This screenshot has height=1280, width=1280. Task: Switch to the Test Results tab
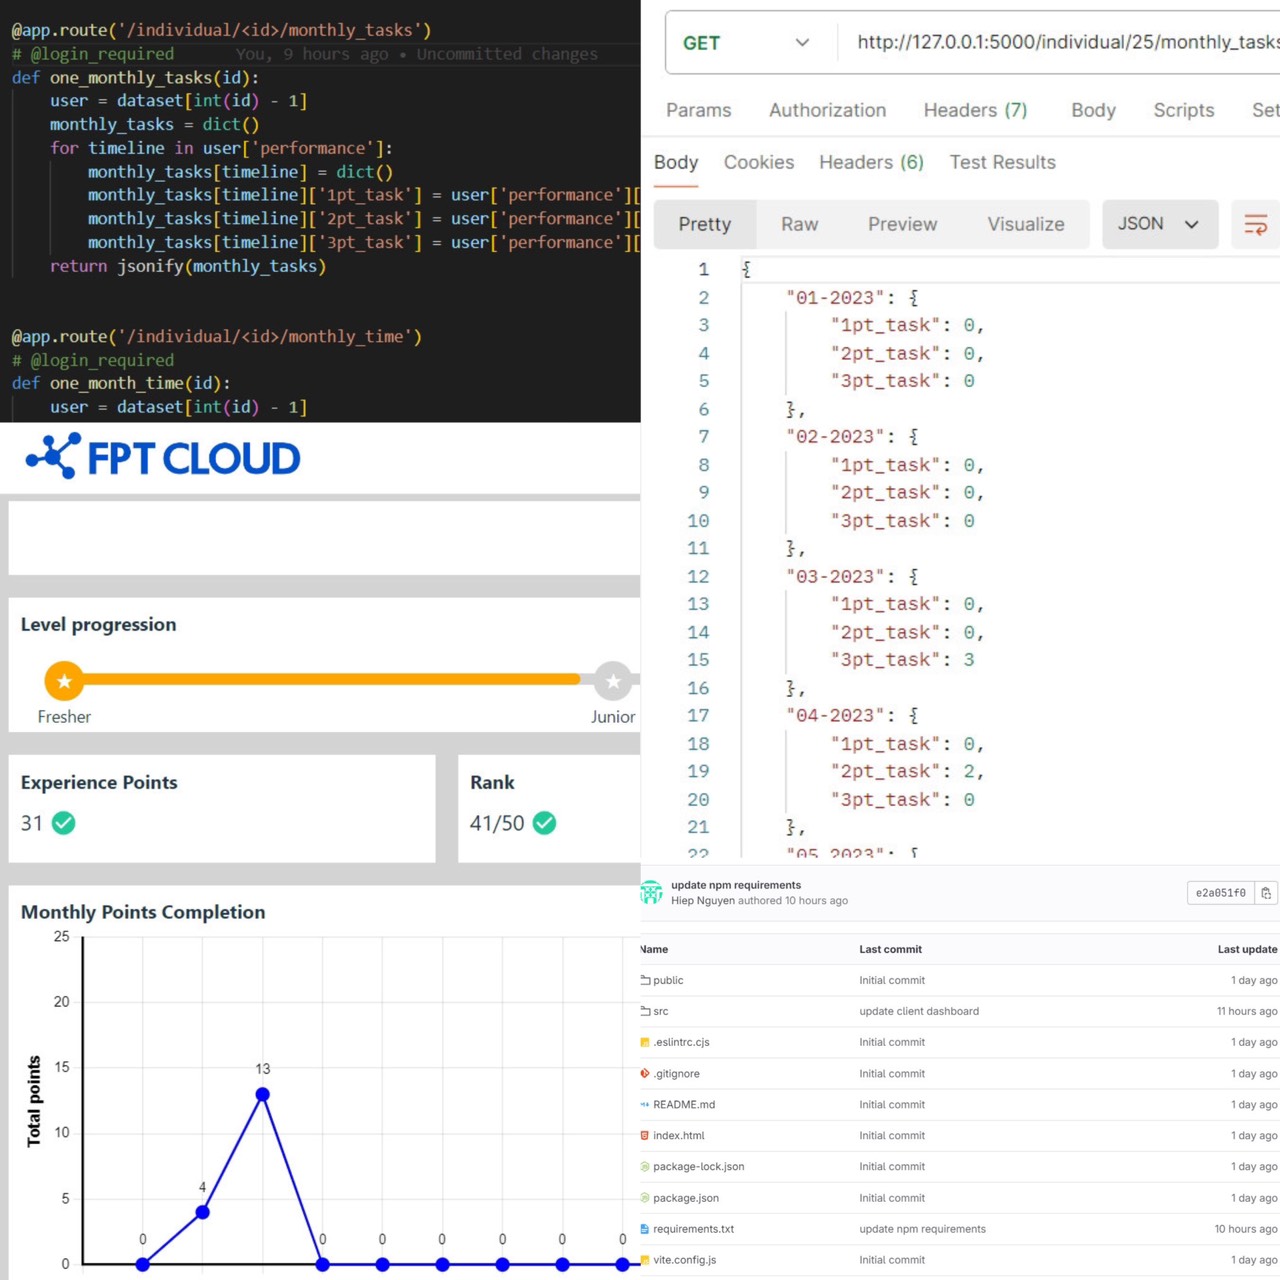click(x=1002, y=162)
